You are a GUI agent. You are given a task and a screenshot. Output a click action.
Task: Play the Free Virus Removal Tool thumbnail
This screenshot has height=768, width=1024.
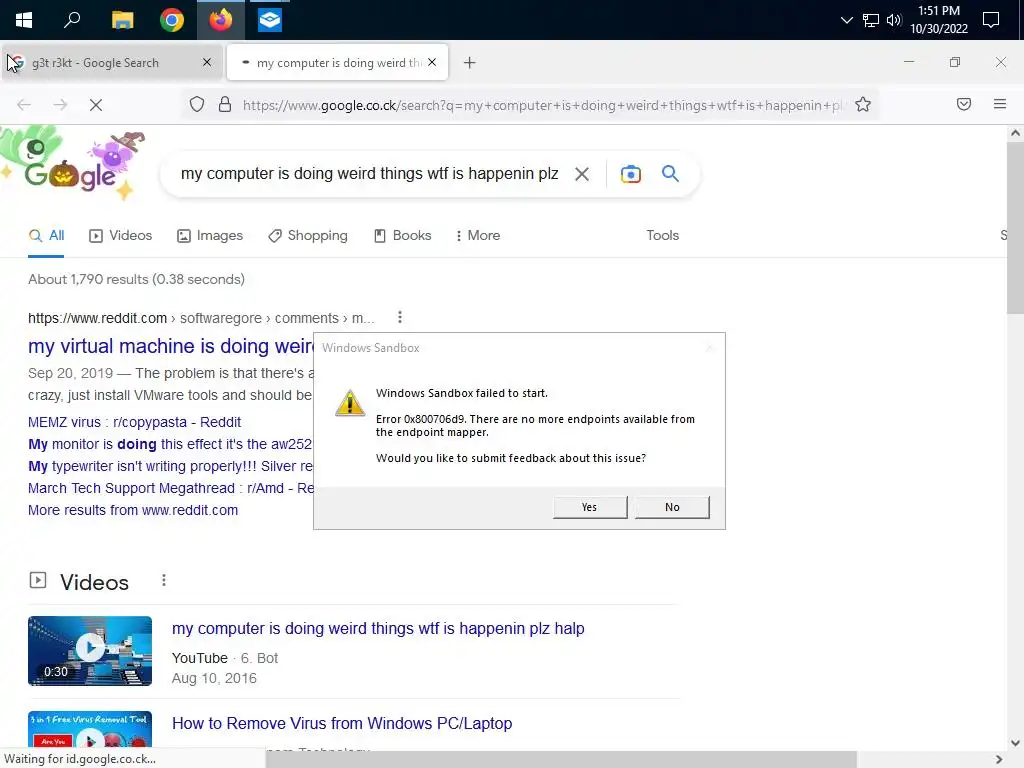click(90, 730)
